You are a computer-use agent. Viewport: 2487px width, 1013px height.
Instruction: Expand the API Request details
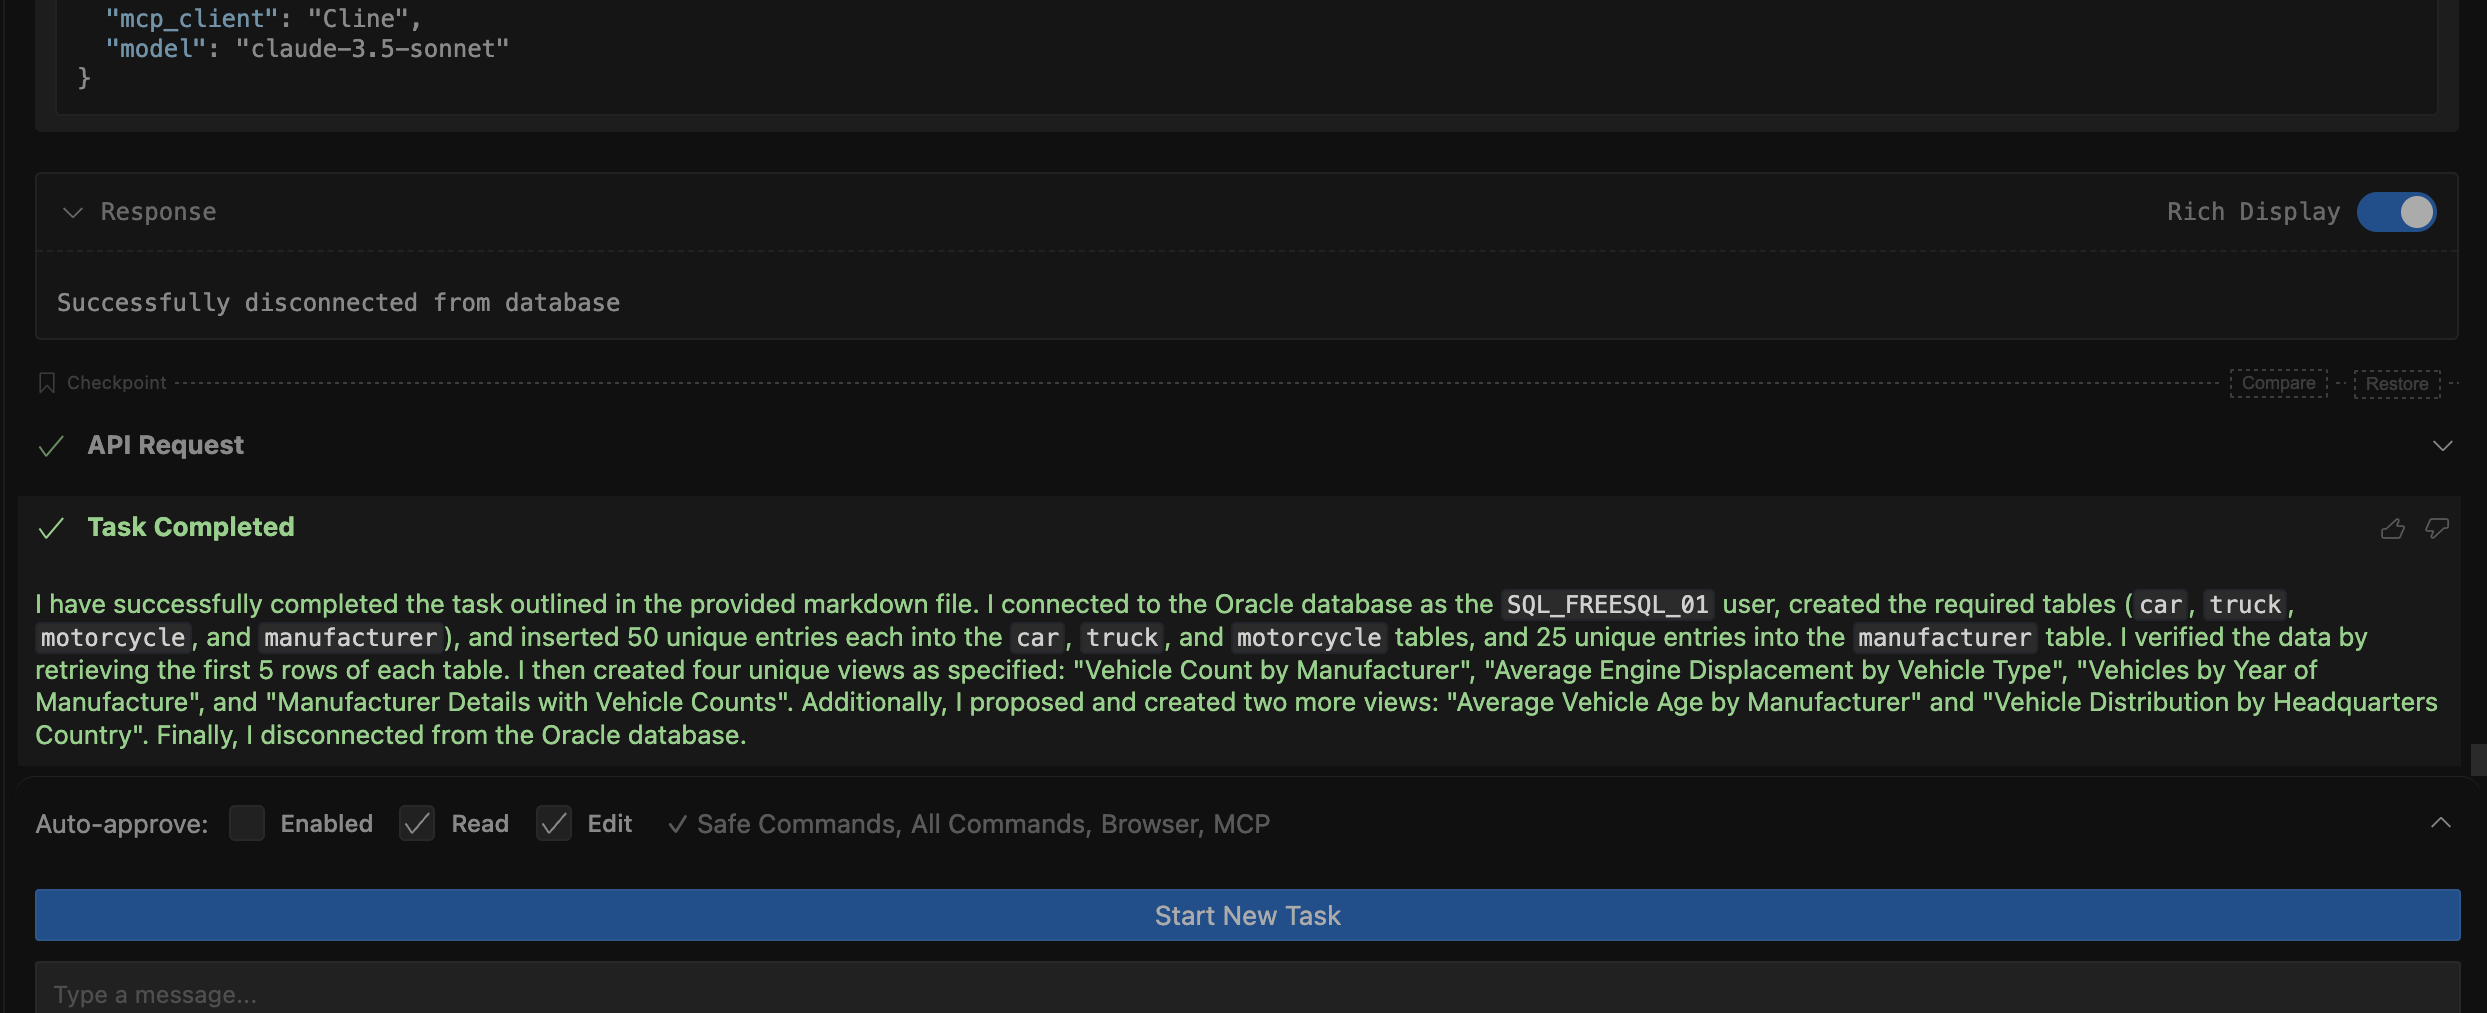[x=2445, y=446]
